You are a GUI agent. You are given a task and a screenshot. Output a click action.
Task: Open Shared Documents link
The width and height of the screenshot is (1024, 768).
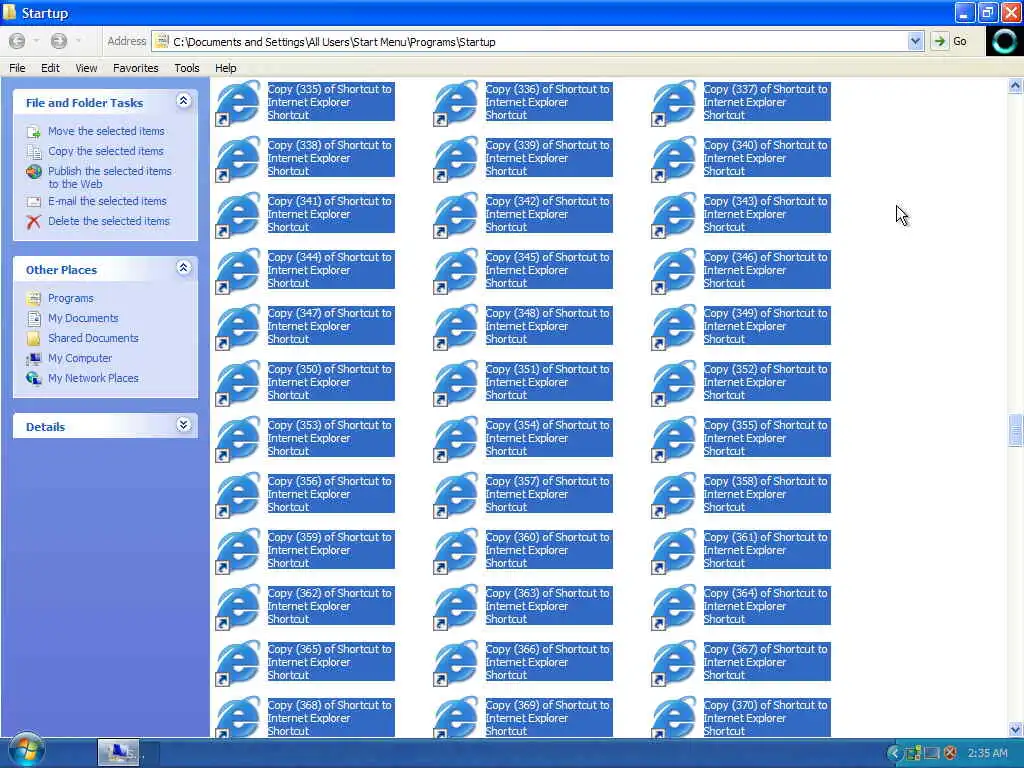[x=93, y=338]
